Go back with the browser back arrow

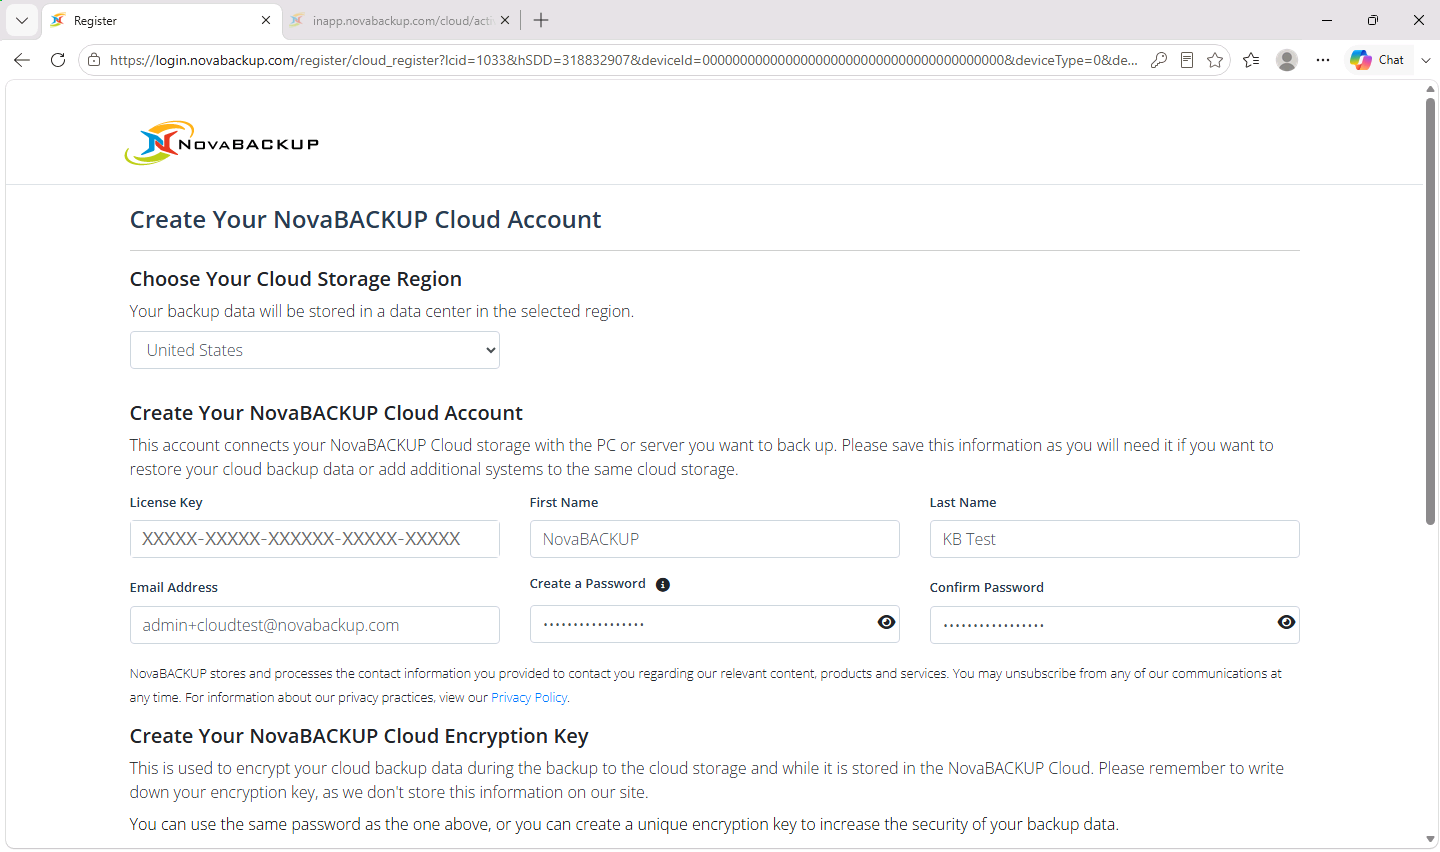point(22,60)
